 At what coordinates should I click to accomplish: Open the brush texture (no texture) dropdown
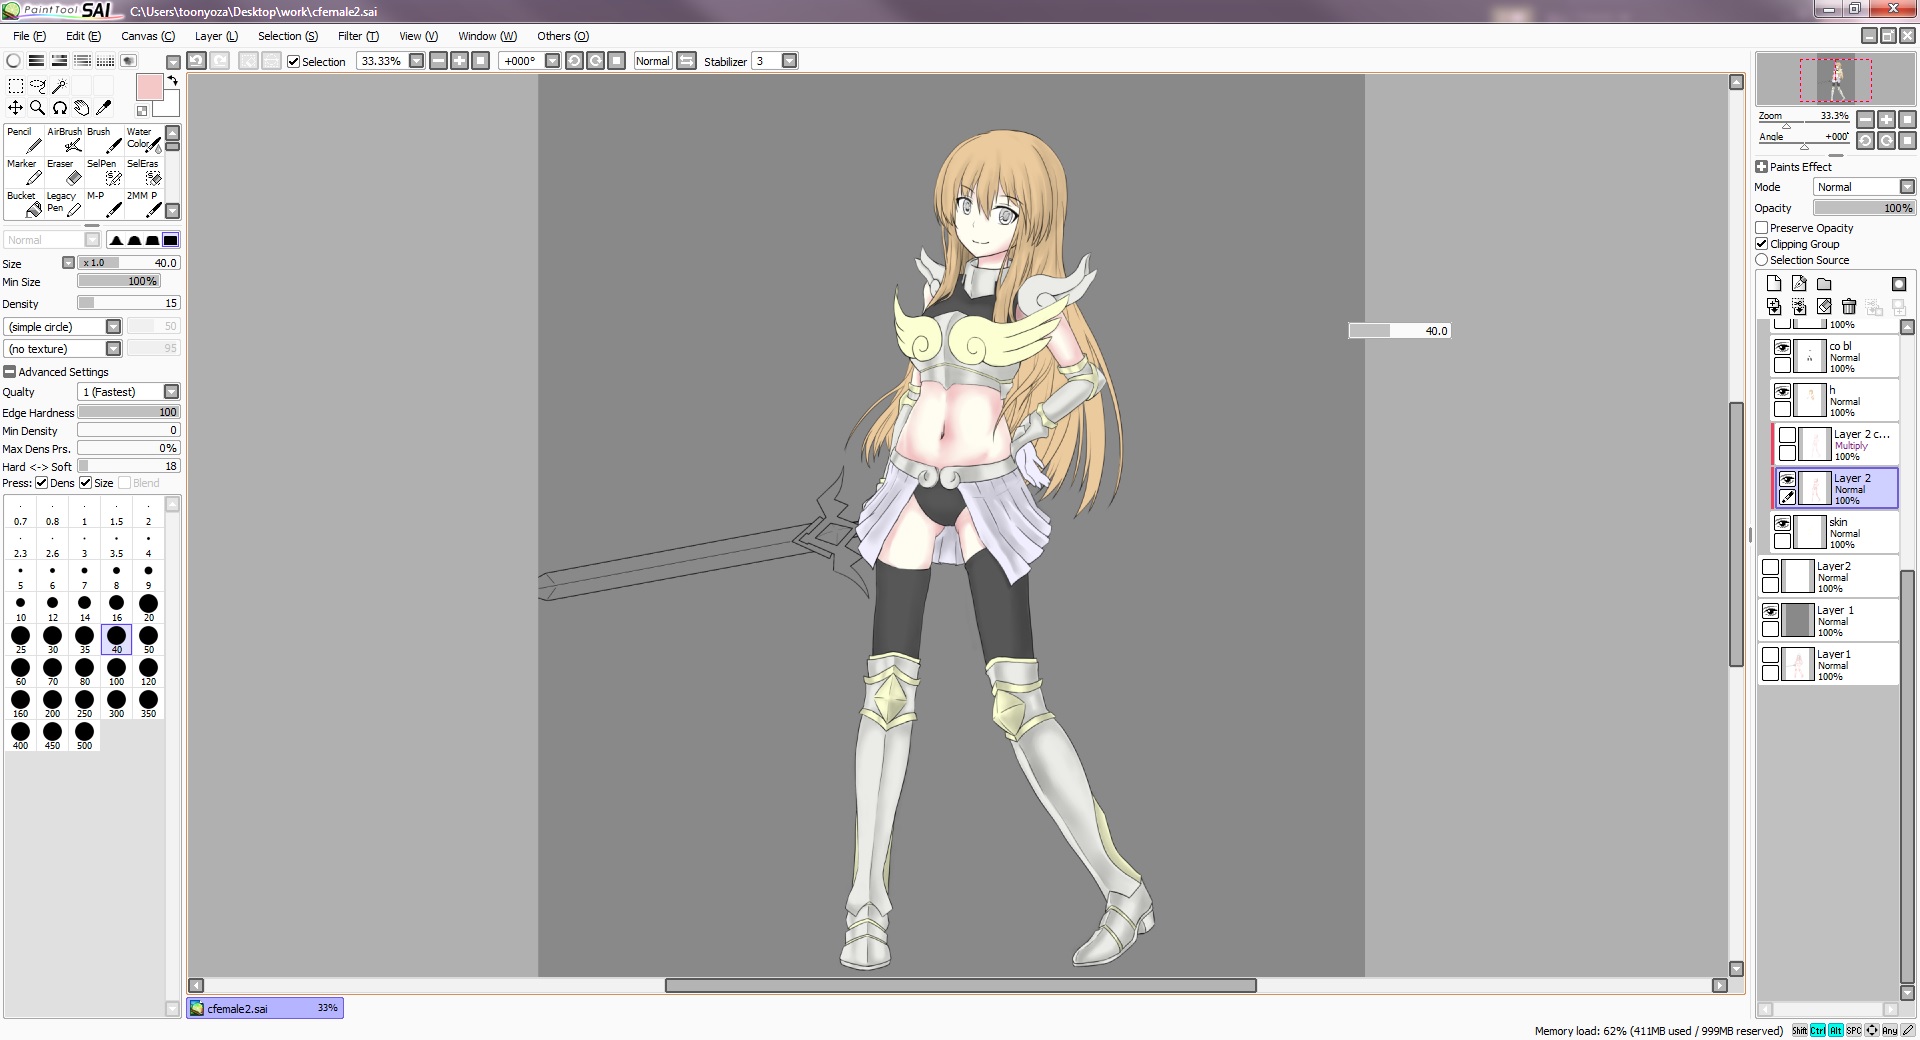click(x=113, y=349)
